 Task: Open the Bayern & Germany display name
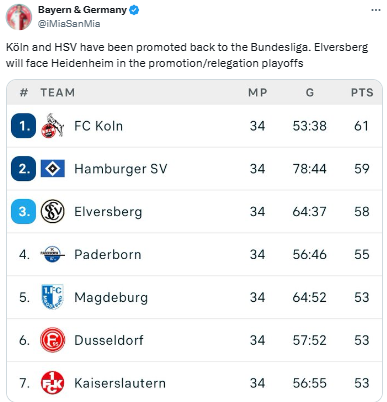[x=82, y=10]
